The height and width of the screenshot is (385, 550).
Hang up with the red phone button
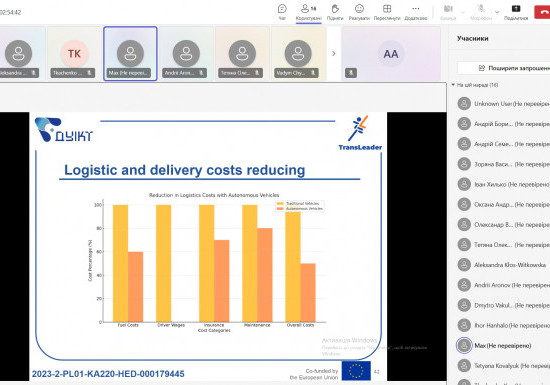tap(543, 12)
